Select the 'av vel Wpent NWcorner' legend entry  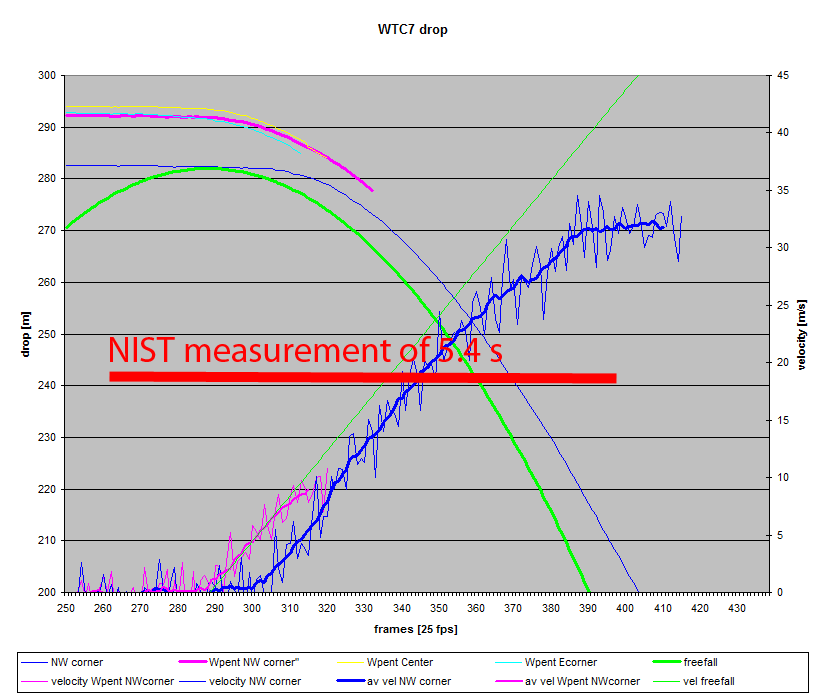pos(582,681)
